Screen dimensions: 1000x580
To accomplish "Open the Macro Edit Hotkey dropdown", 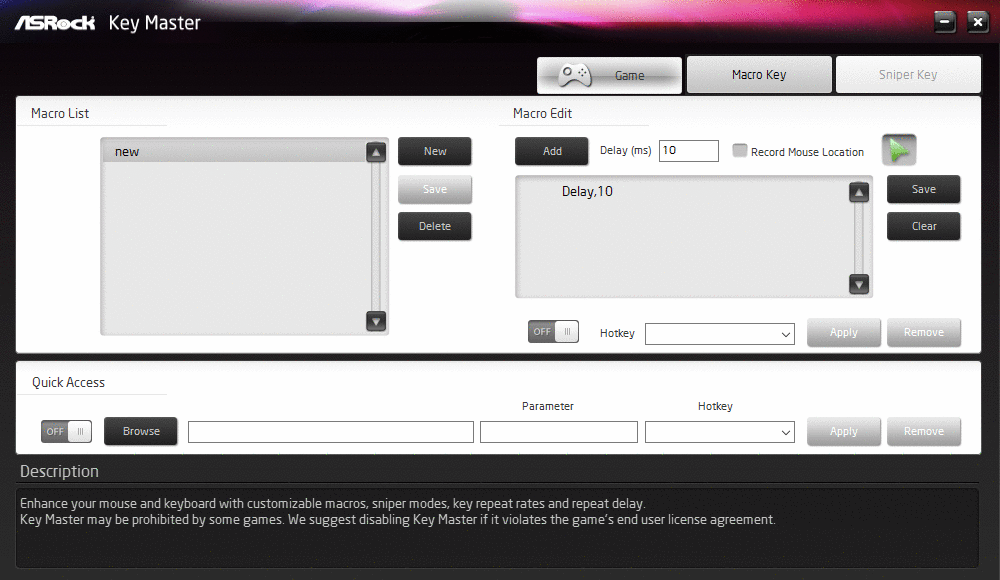I will click(719, 334).
